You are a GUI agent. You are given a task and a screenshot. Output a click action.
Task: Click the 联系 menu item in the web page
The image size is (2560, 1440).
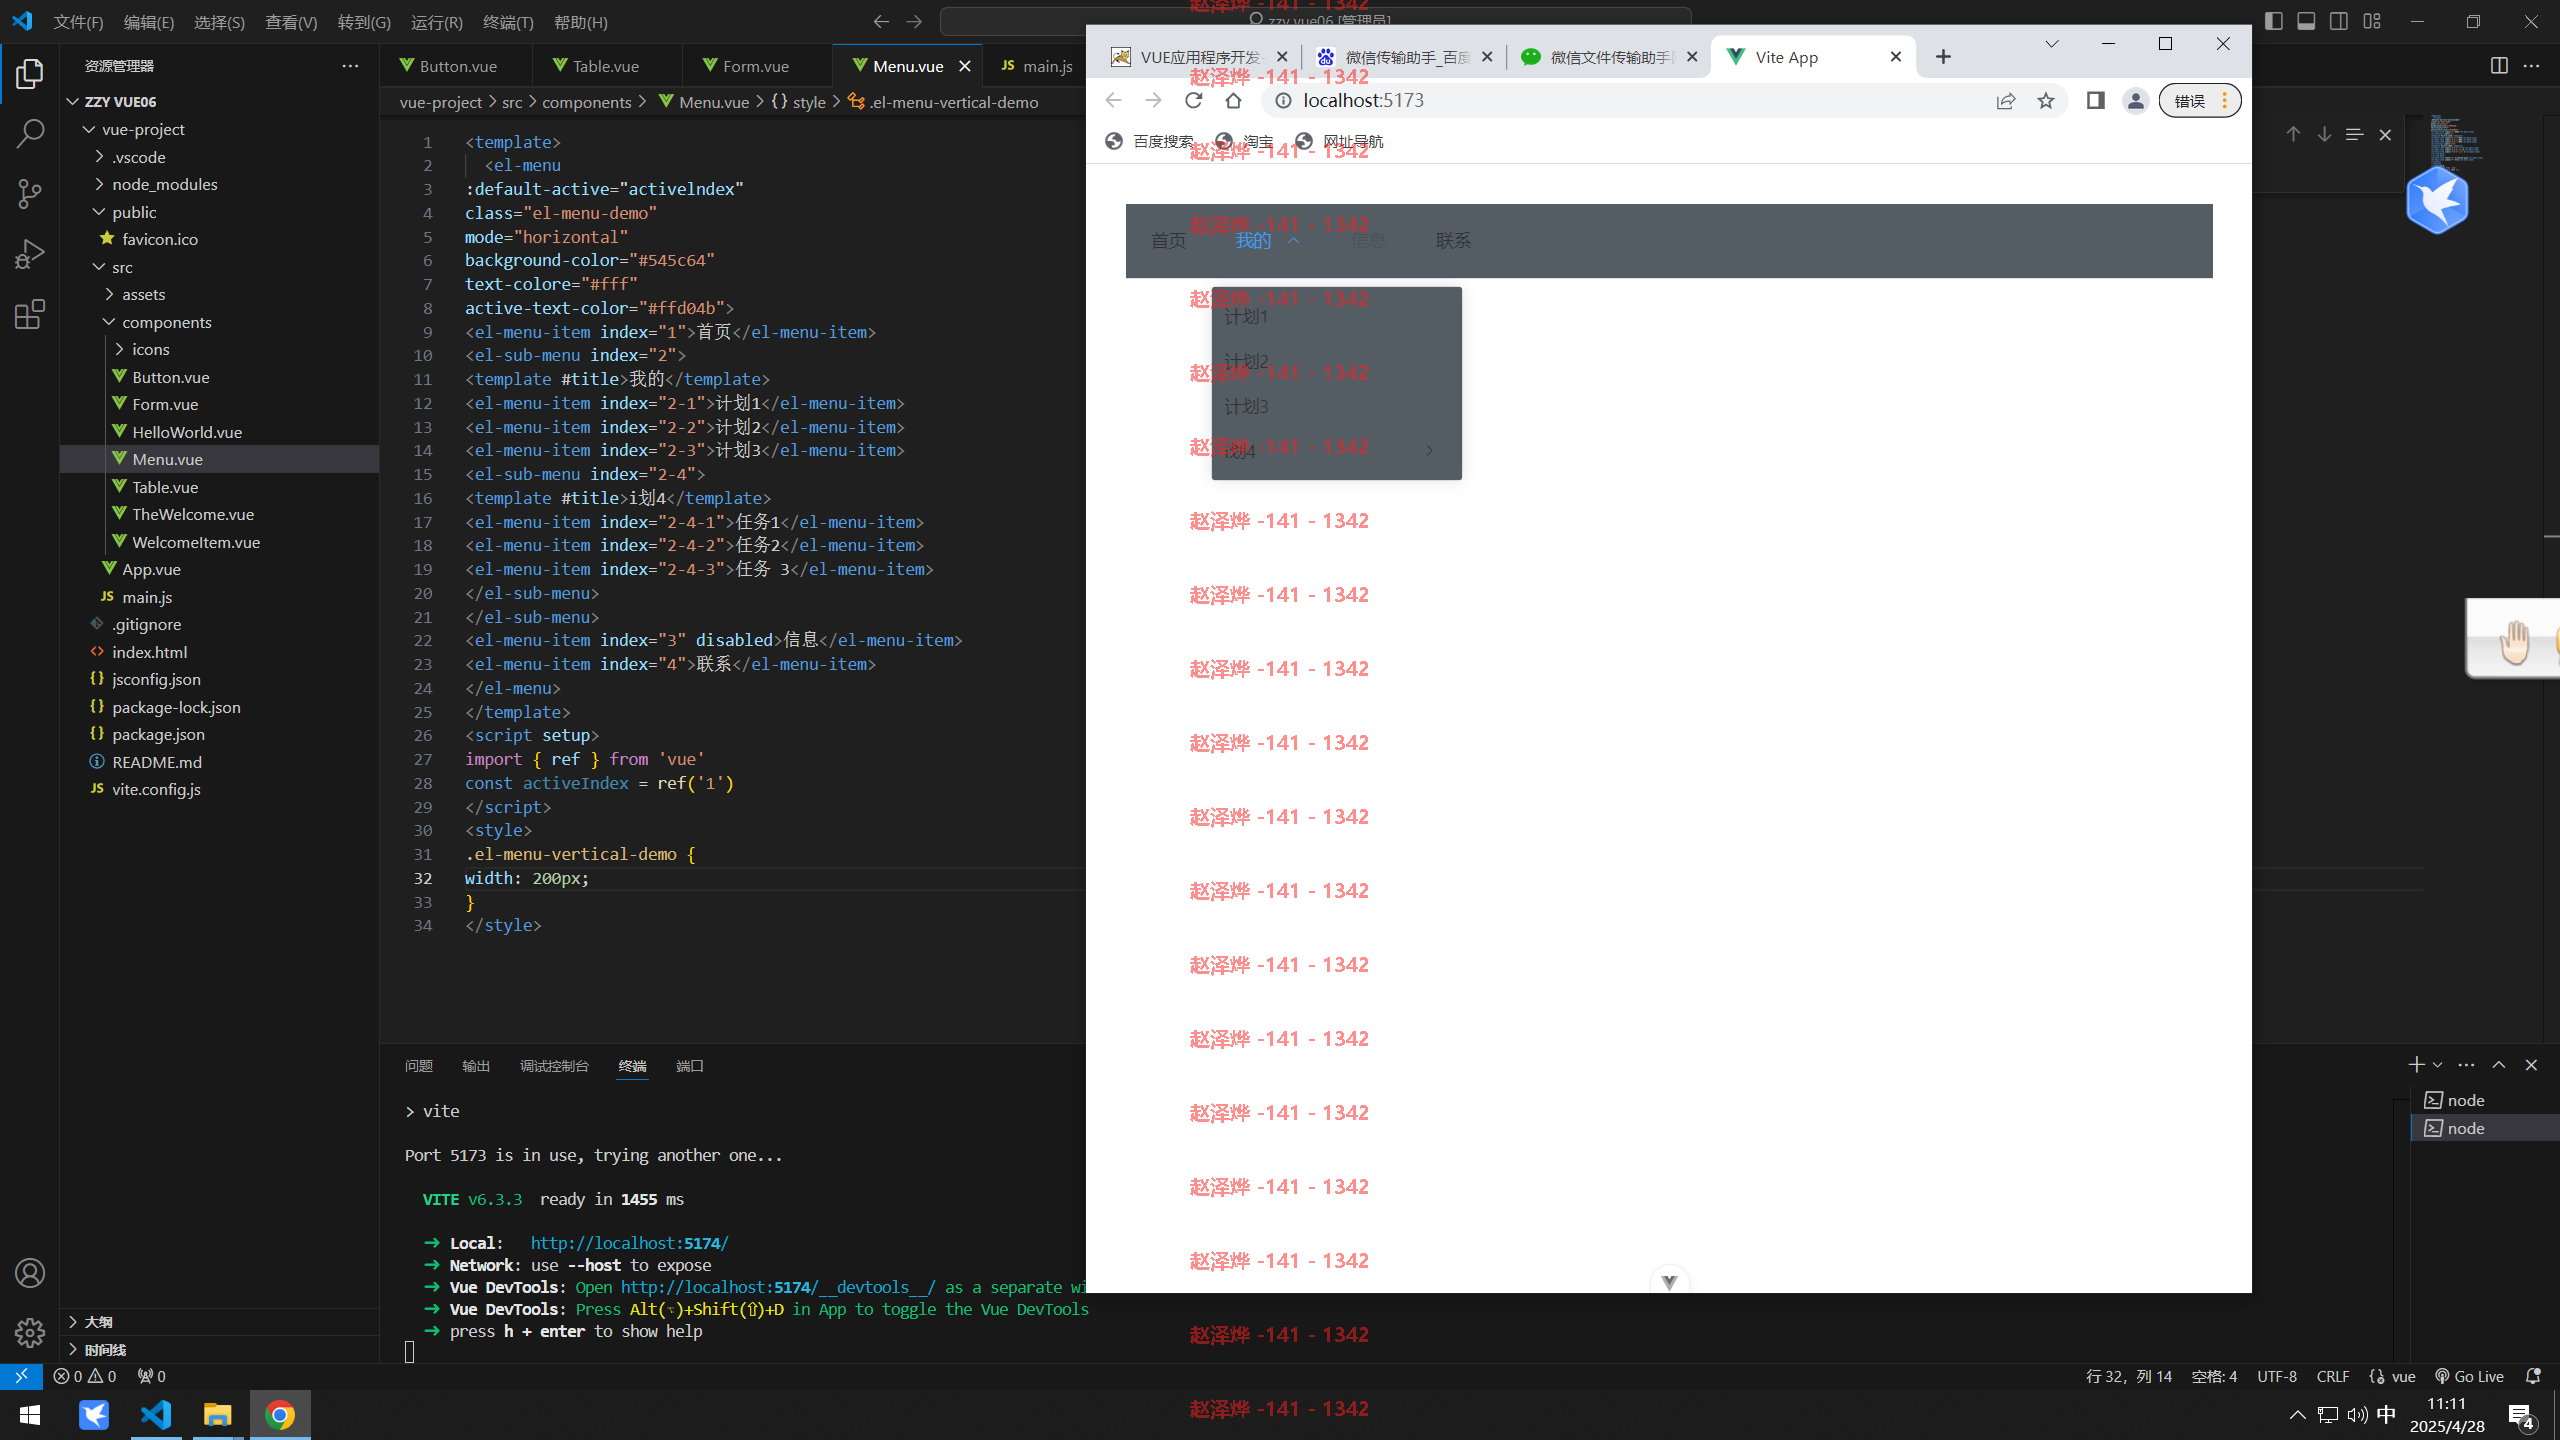click(1453, 240)
